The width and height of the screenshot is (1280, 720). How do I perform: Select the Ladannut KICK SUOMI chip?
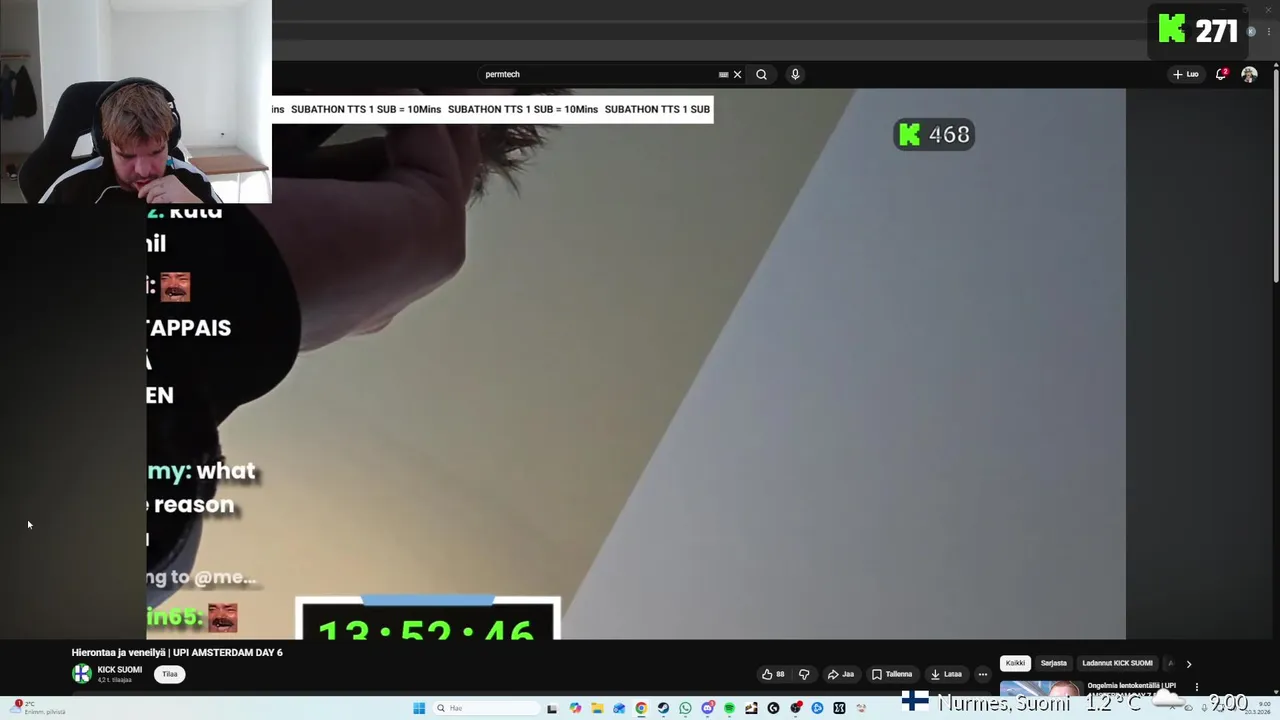pyautogui.click(x=1117, y=663)
